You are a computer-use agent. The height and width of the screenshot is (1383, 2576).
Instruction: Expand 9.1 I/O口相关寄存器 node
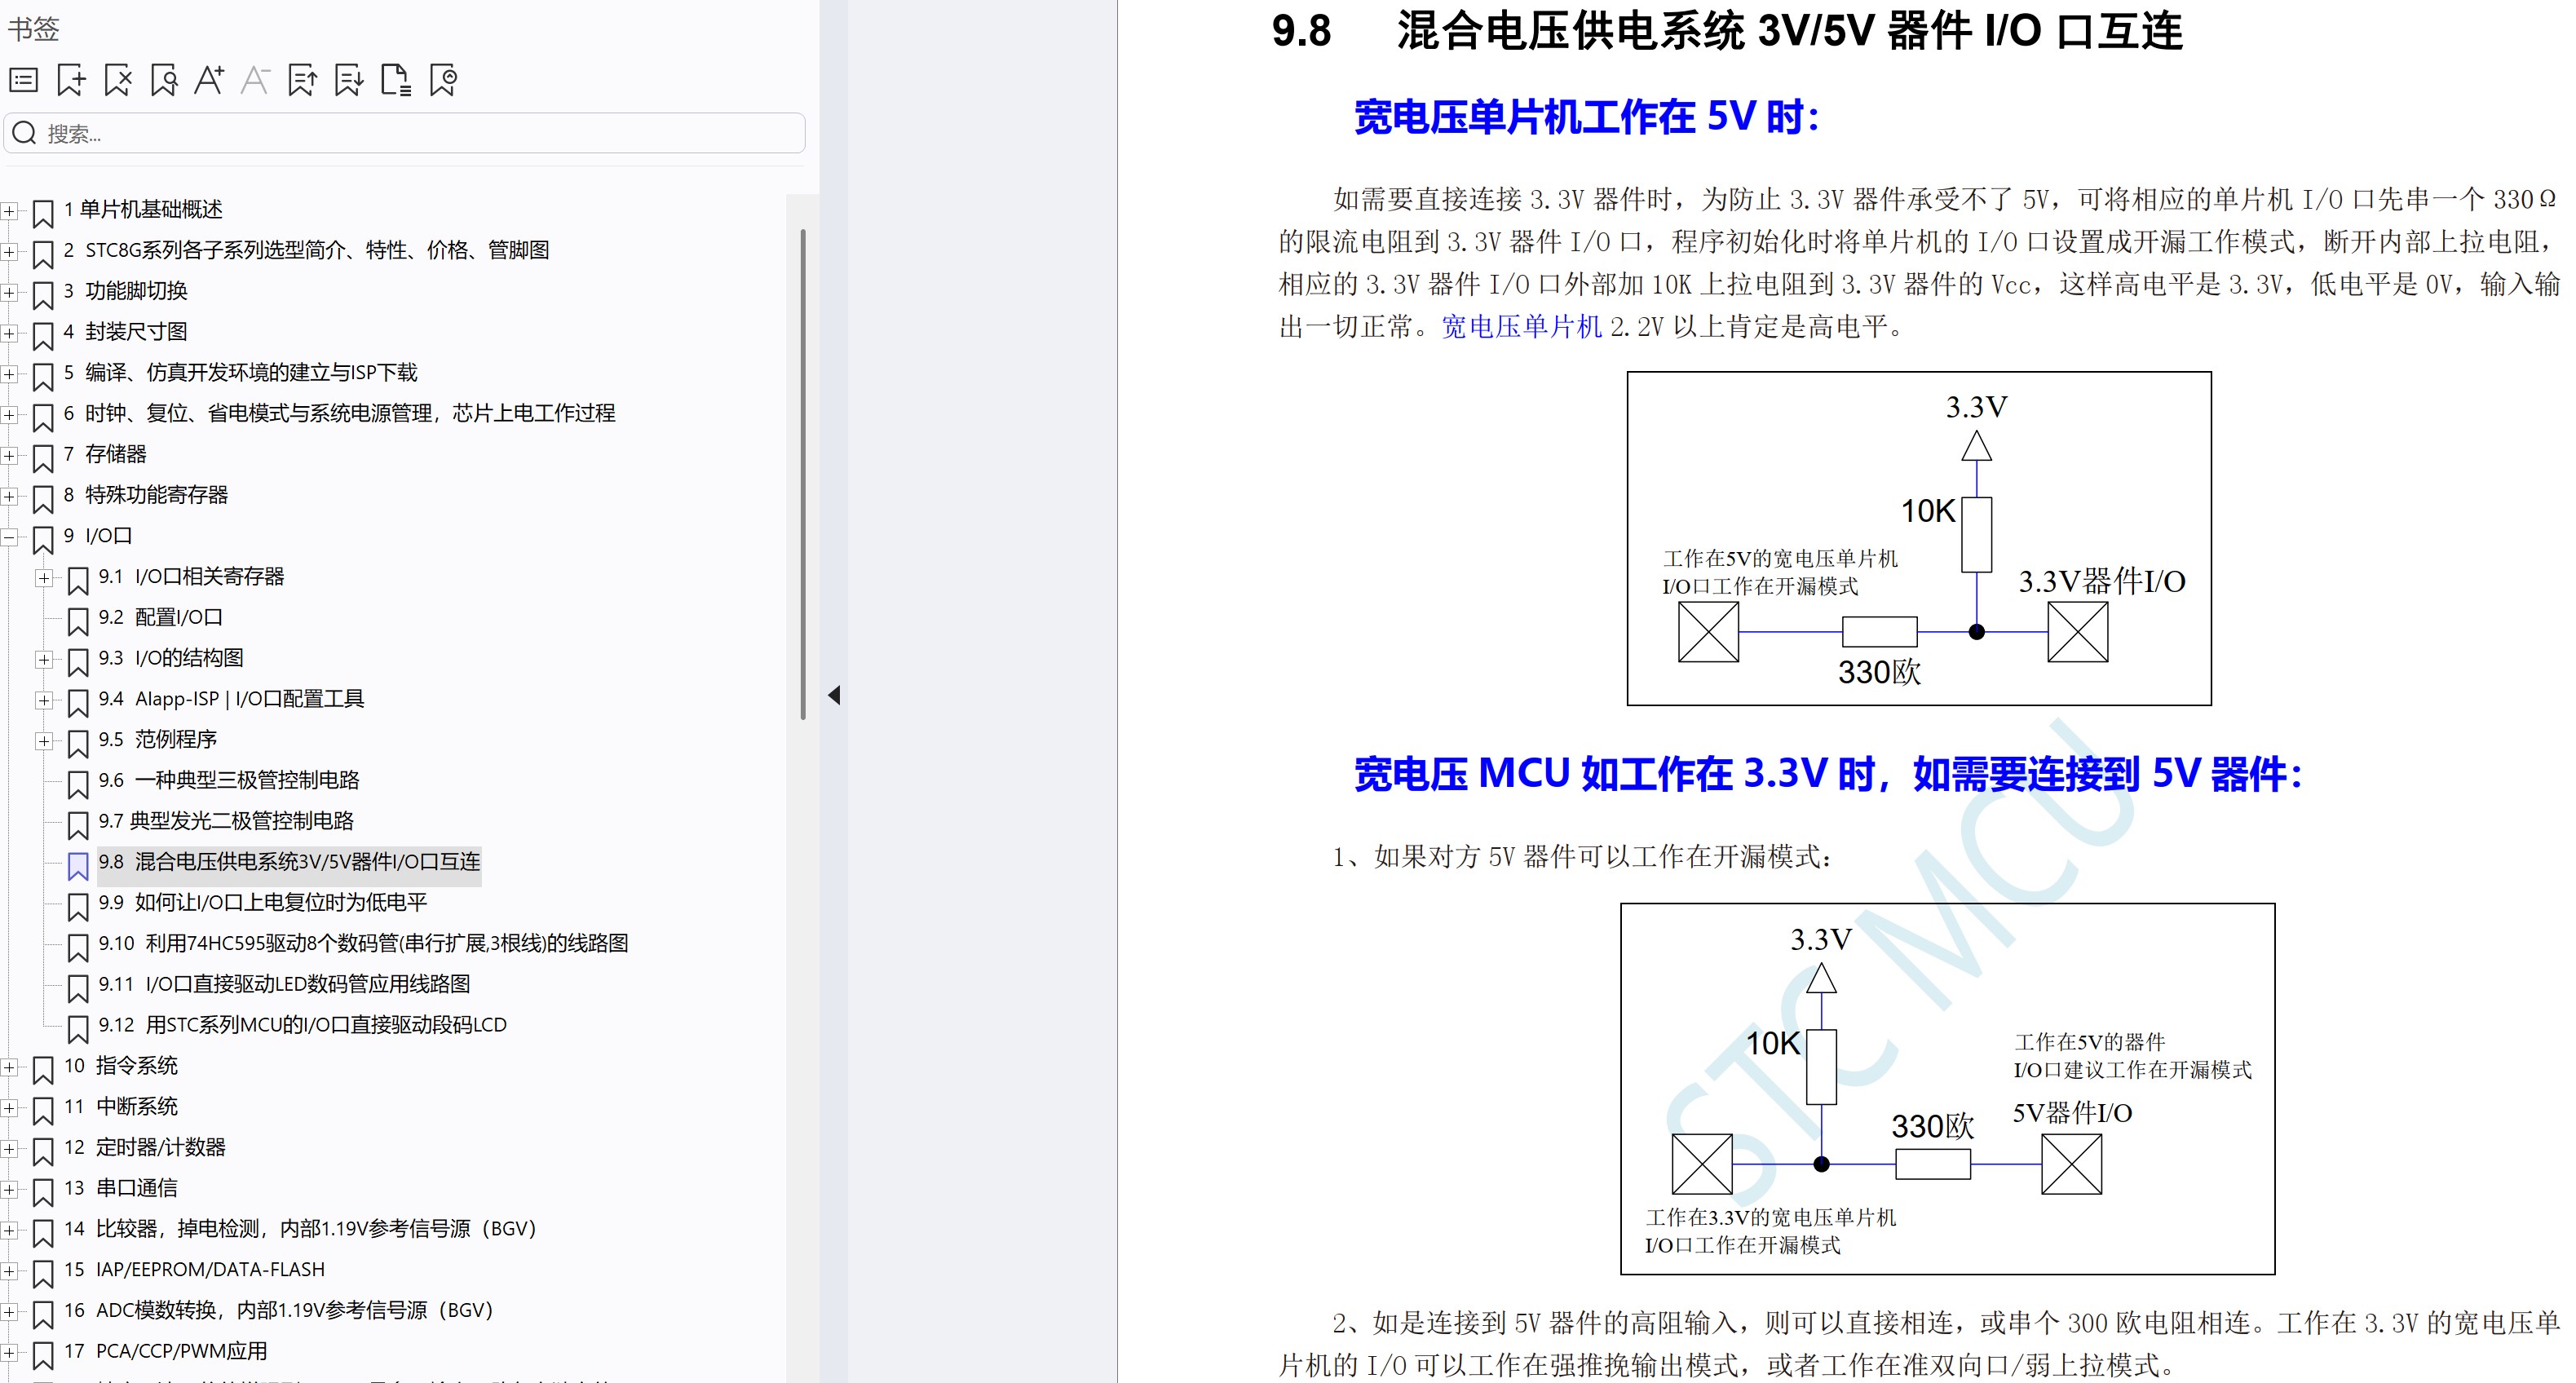click(x=44, y=578)
